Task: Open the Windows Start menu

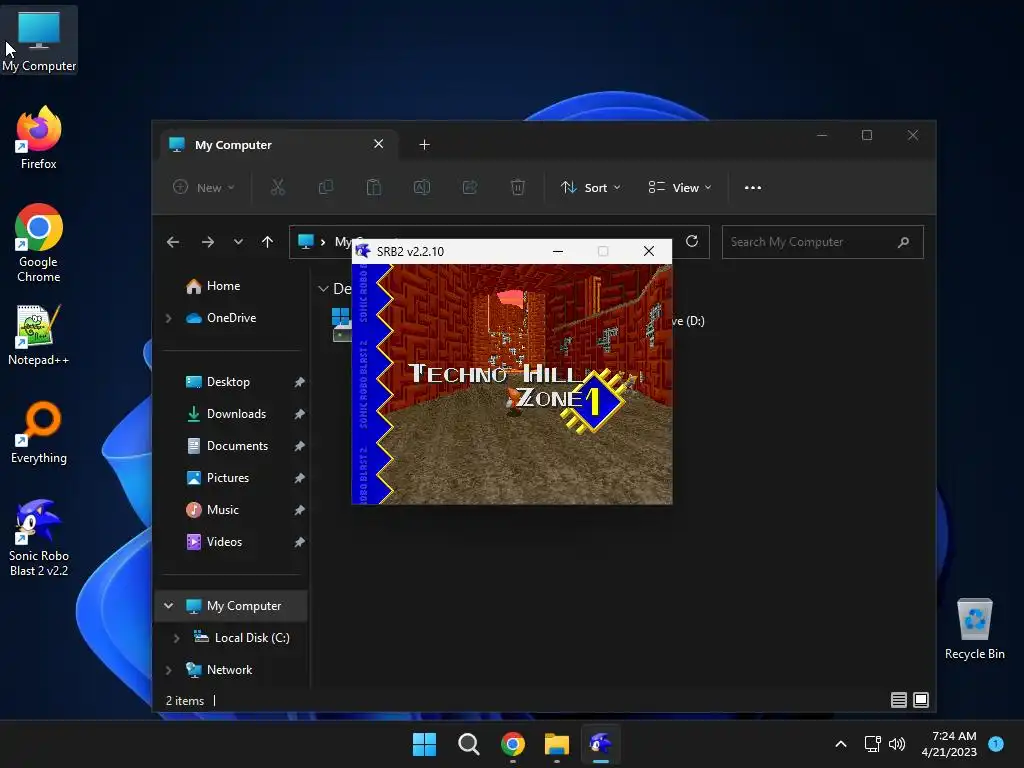Action: pyautogui.click(x=424, y=744)
